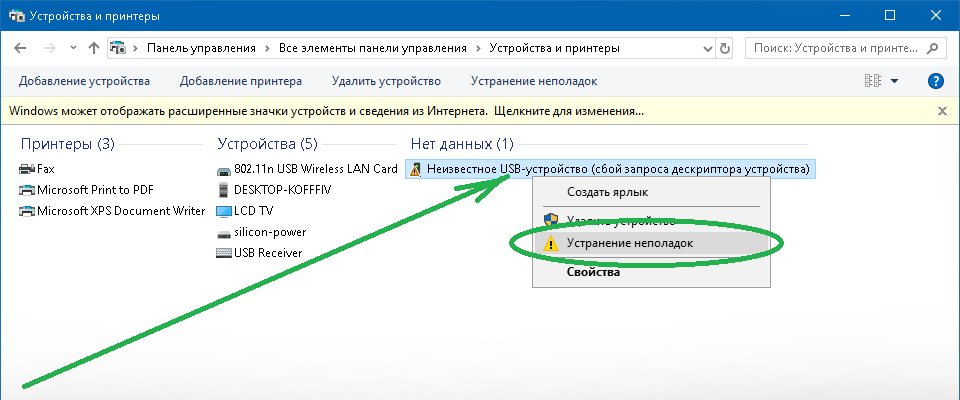Open dropdown after Панель управления breadcrumb

click(x=267, y=48)
